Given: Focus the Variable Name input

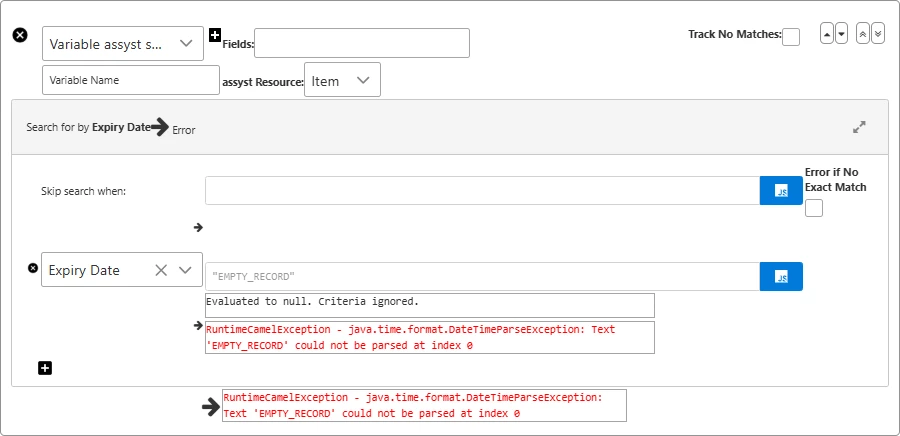Looking at the screenshot, I should (x=130, y=80).
